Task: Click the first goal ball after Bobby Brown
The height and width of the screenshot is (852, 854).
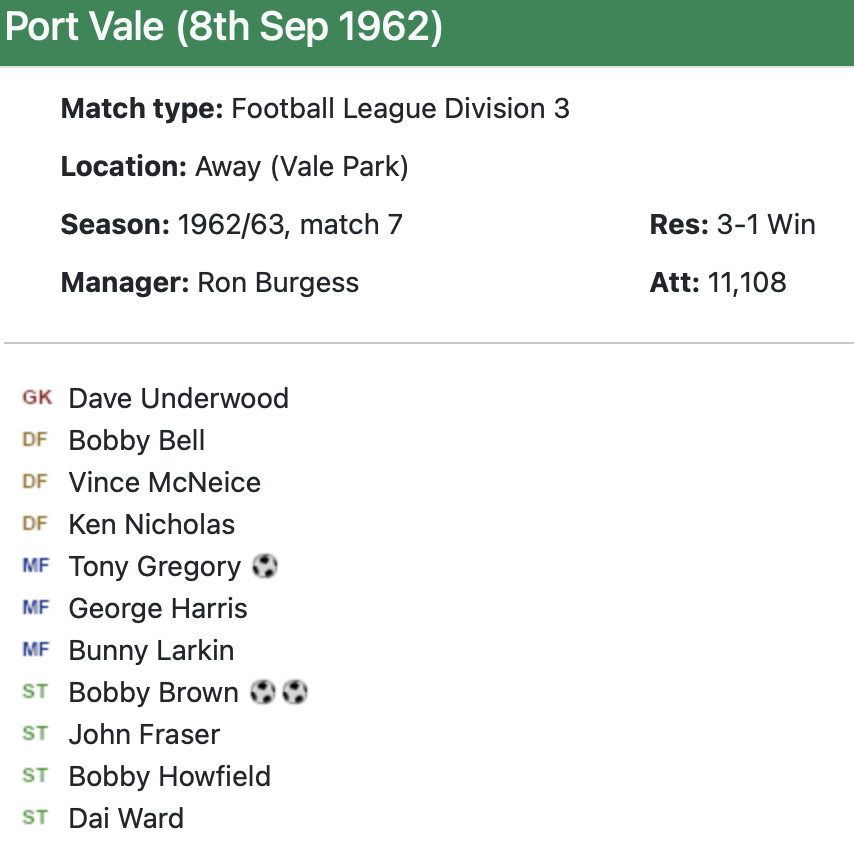Action: click(262, 692)
